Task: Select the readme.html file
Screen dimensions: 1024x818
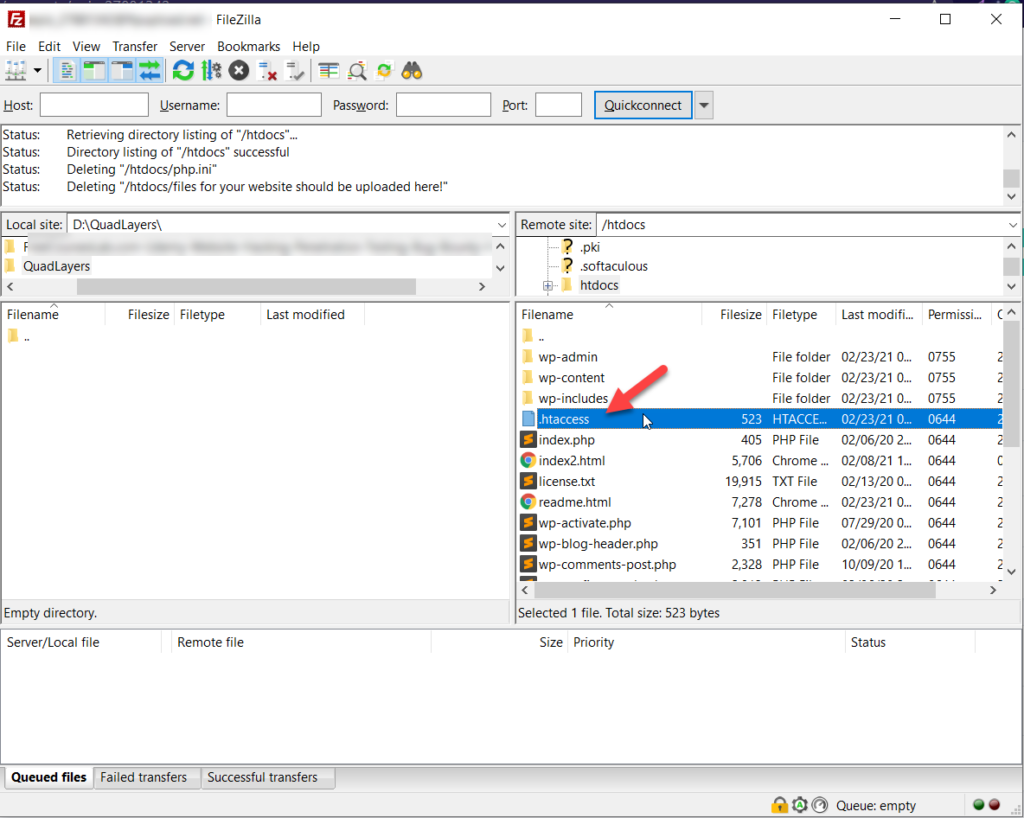Action: tap(575, 502)
